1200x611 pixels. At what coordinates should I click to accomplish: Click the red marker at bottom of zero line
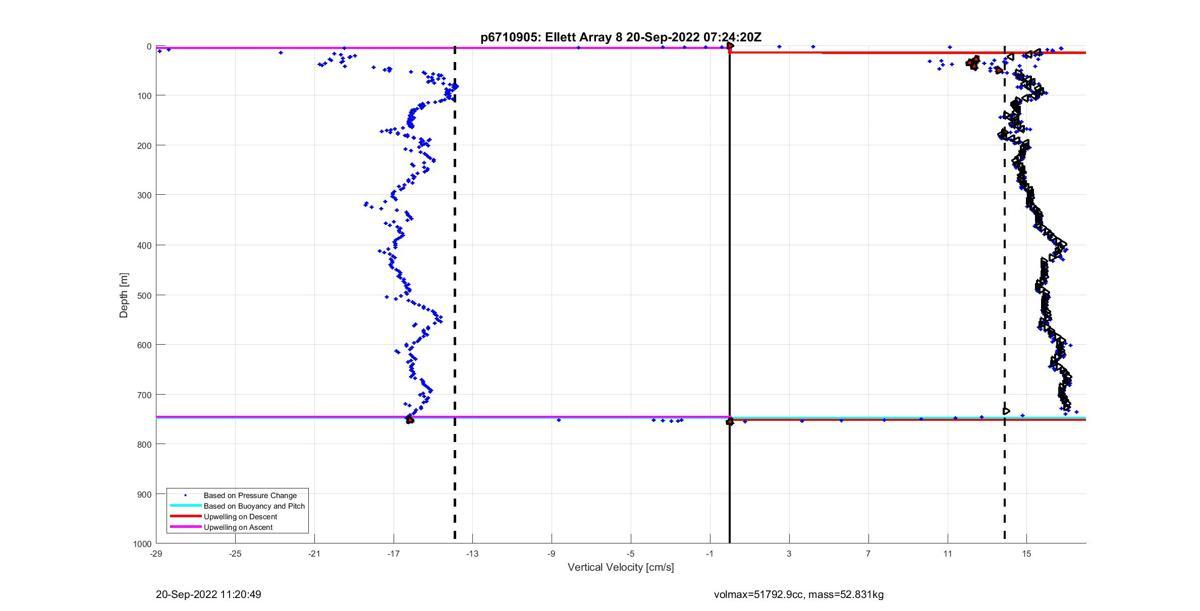729,422
